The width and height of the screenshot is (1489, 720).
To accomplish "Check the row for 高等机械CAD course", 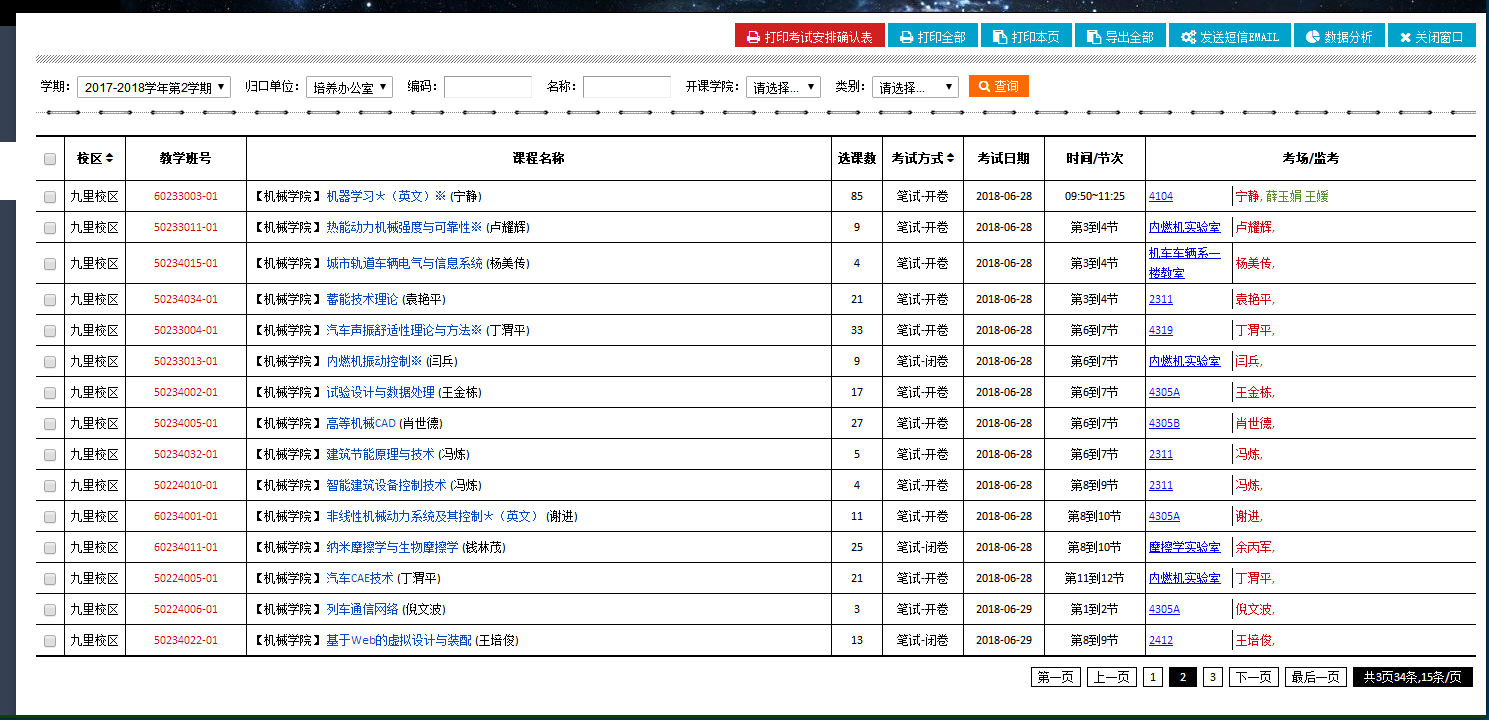I will pyautogui.click(x=50, y=424).
